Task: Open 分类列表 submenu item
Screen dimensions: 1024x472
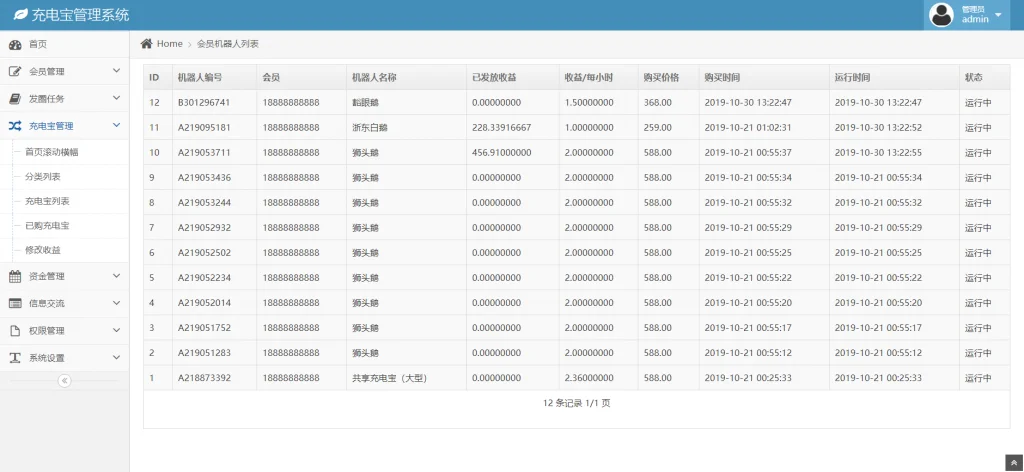Action: [x=42, y=177]
